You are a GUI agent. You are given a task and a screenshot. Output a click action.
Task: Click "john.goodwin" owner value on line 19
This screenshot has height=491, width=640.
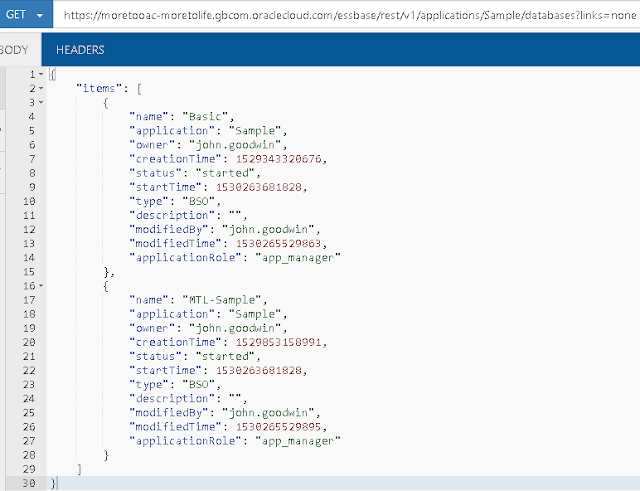click(235, 328)
